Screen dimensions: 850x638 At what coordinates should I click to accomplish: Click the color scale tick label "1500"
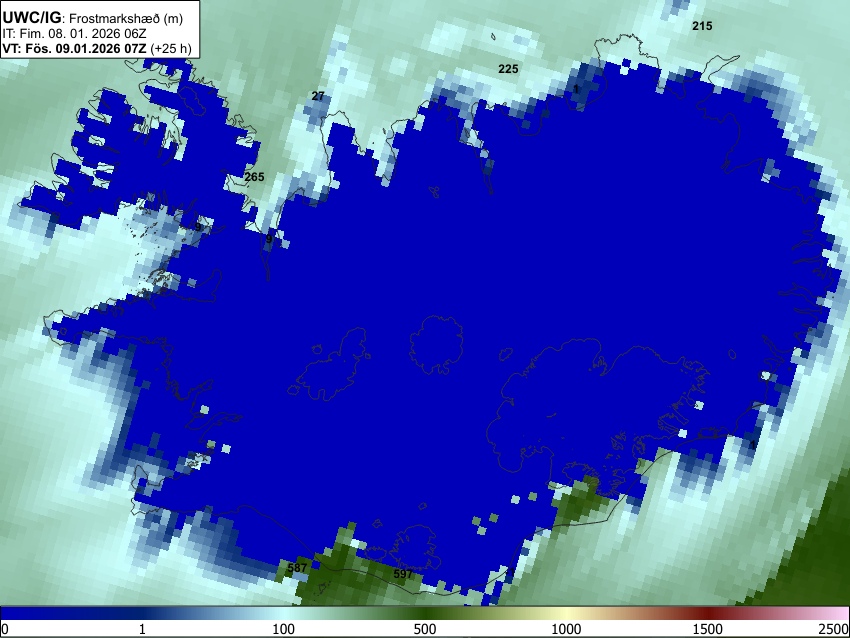tap(707, 629)
